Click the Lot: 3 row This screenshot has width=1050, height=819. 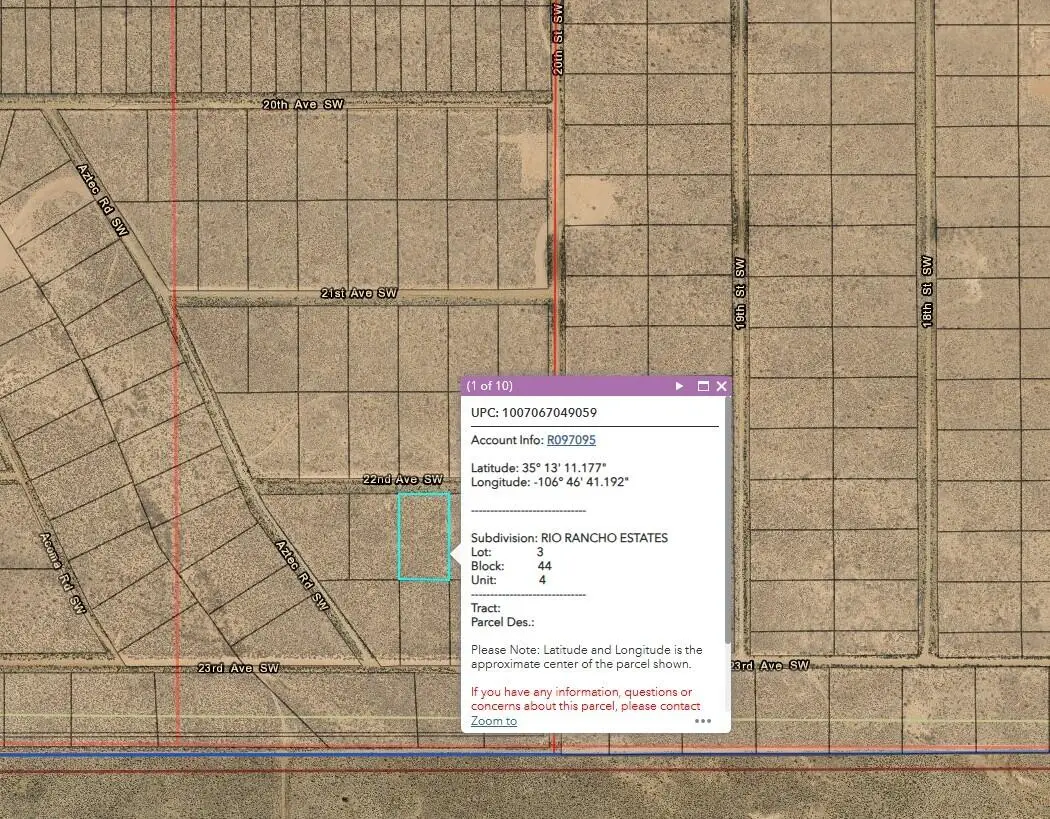pos(507,552)
